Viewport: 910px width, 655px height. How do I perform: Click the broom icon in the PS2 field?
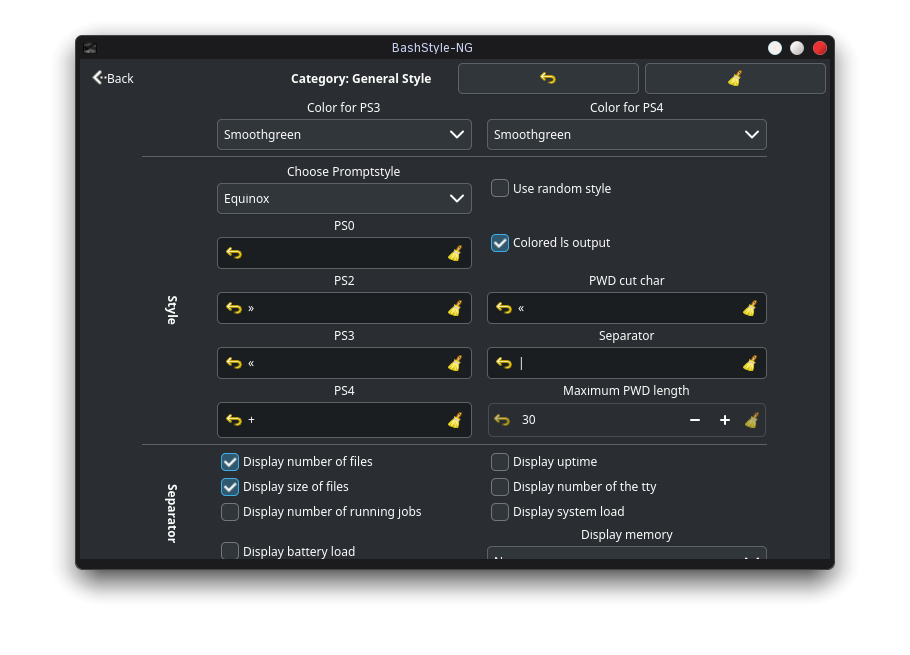[x=455, y=308]
